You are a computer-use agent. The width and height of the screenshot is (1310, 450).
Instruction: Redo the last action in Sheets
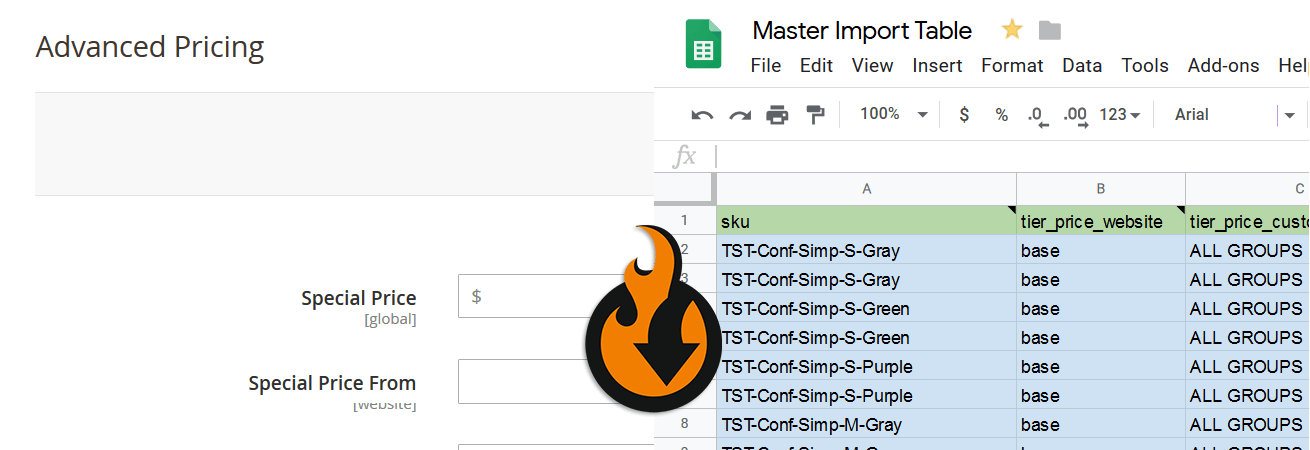point(740,115)
